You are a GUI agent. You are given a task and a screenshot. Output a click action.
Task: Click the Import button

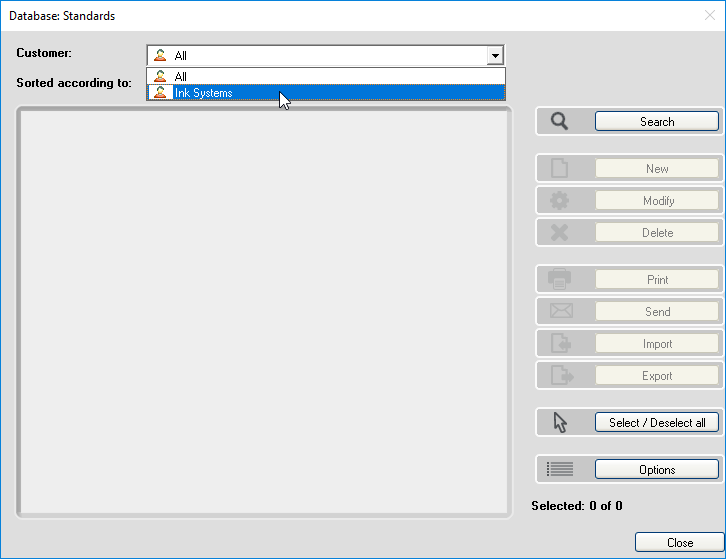pyautogui.click(x=657, y=344)
